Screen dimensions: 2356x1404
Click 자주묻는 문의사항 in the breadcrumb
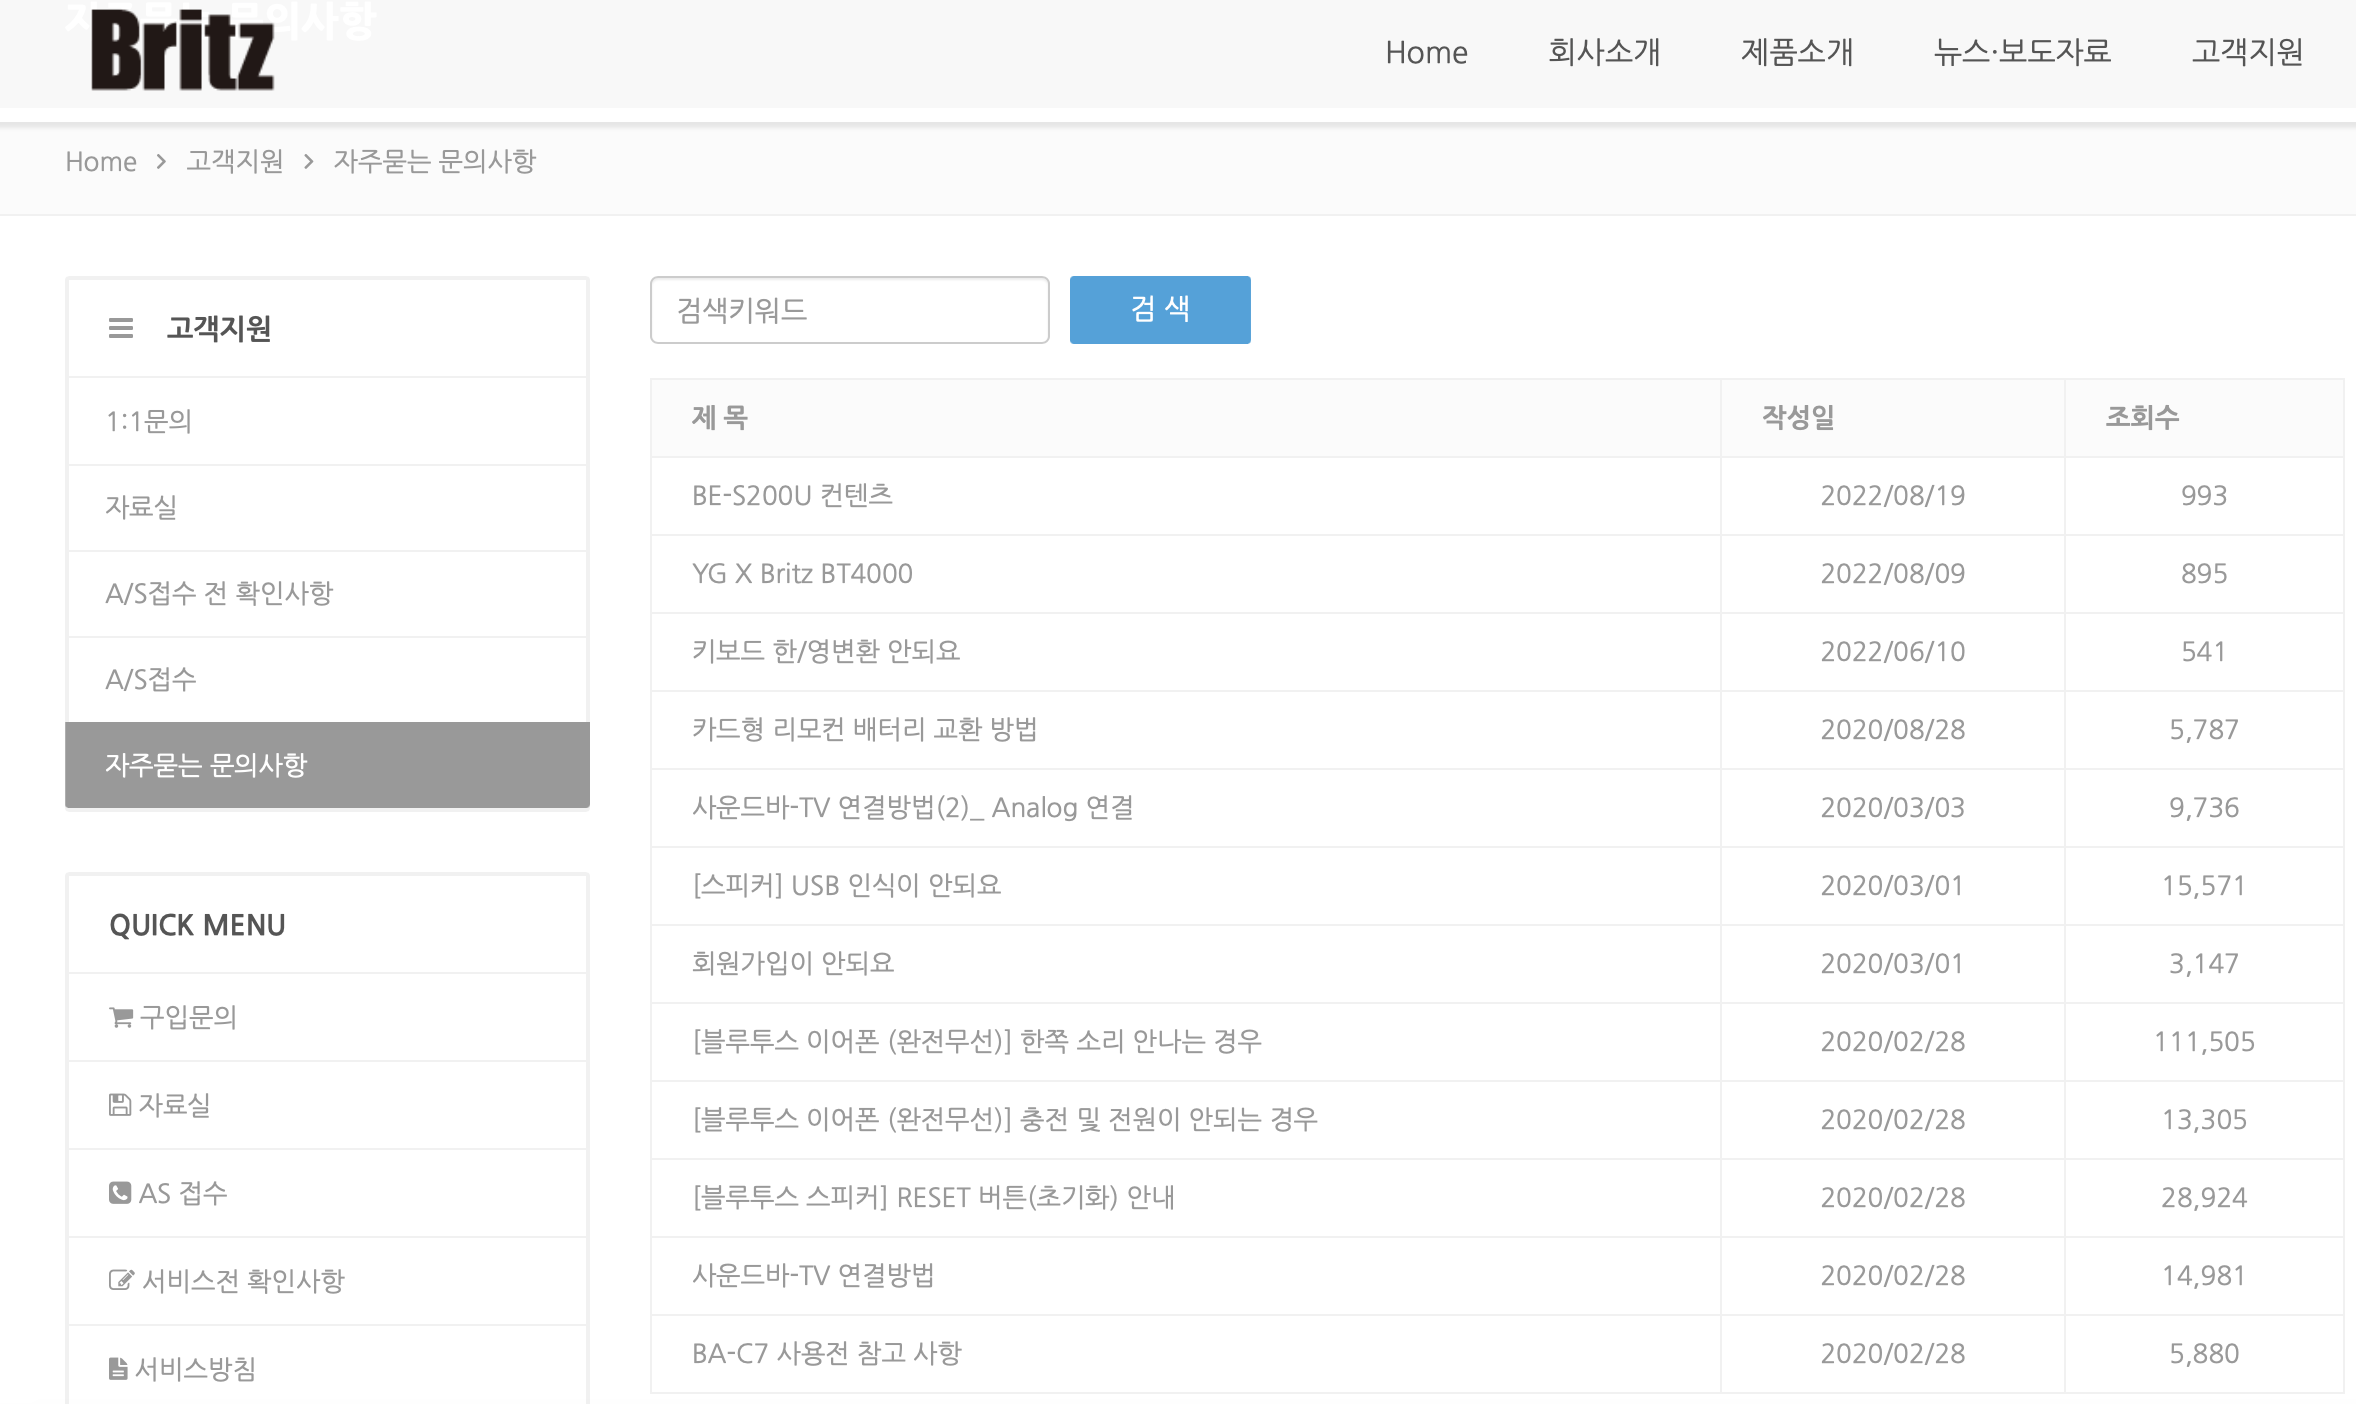pos(435,161)
